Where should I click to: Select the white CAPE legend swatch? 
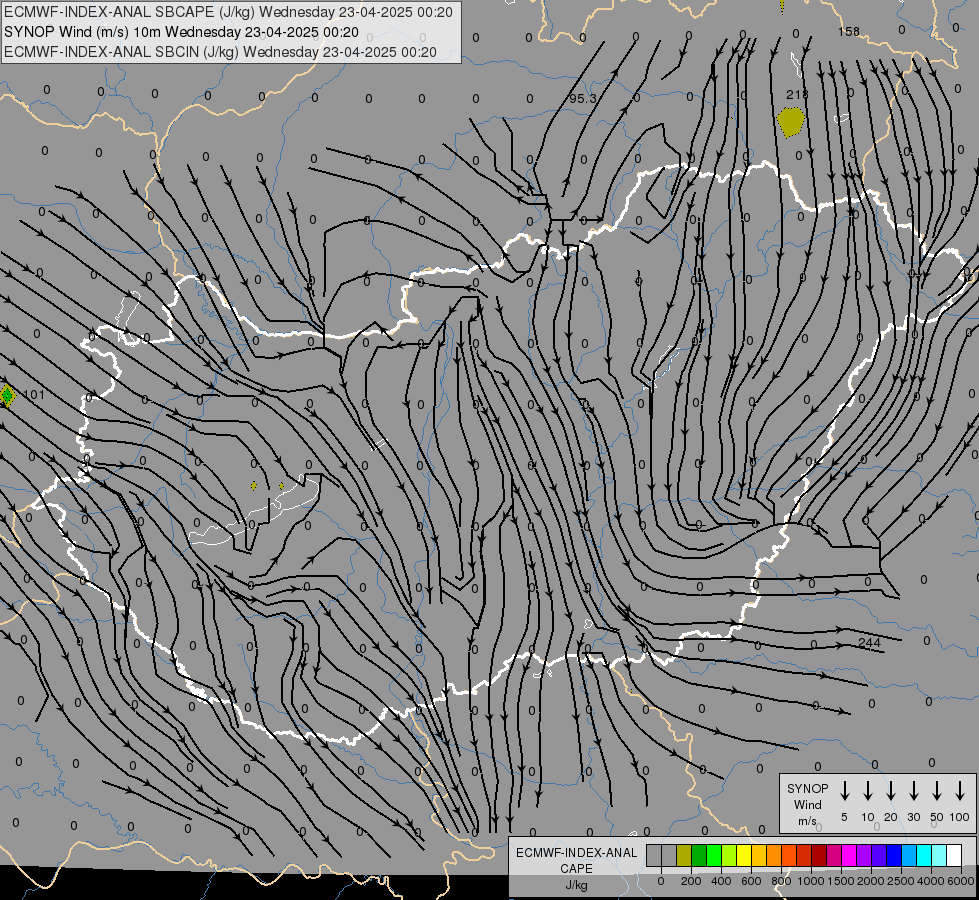click(955, 855)
